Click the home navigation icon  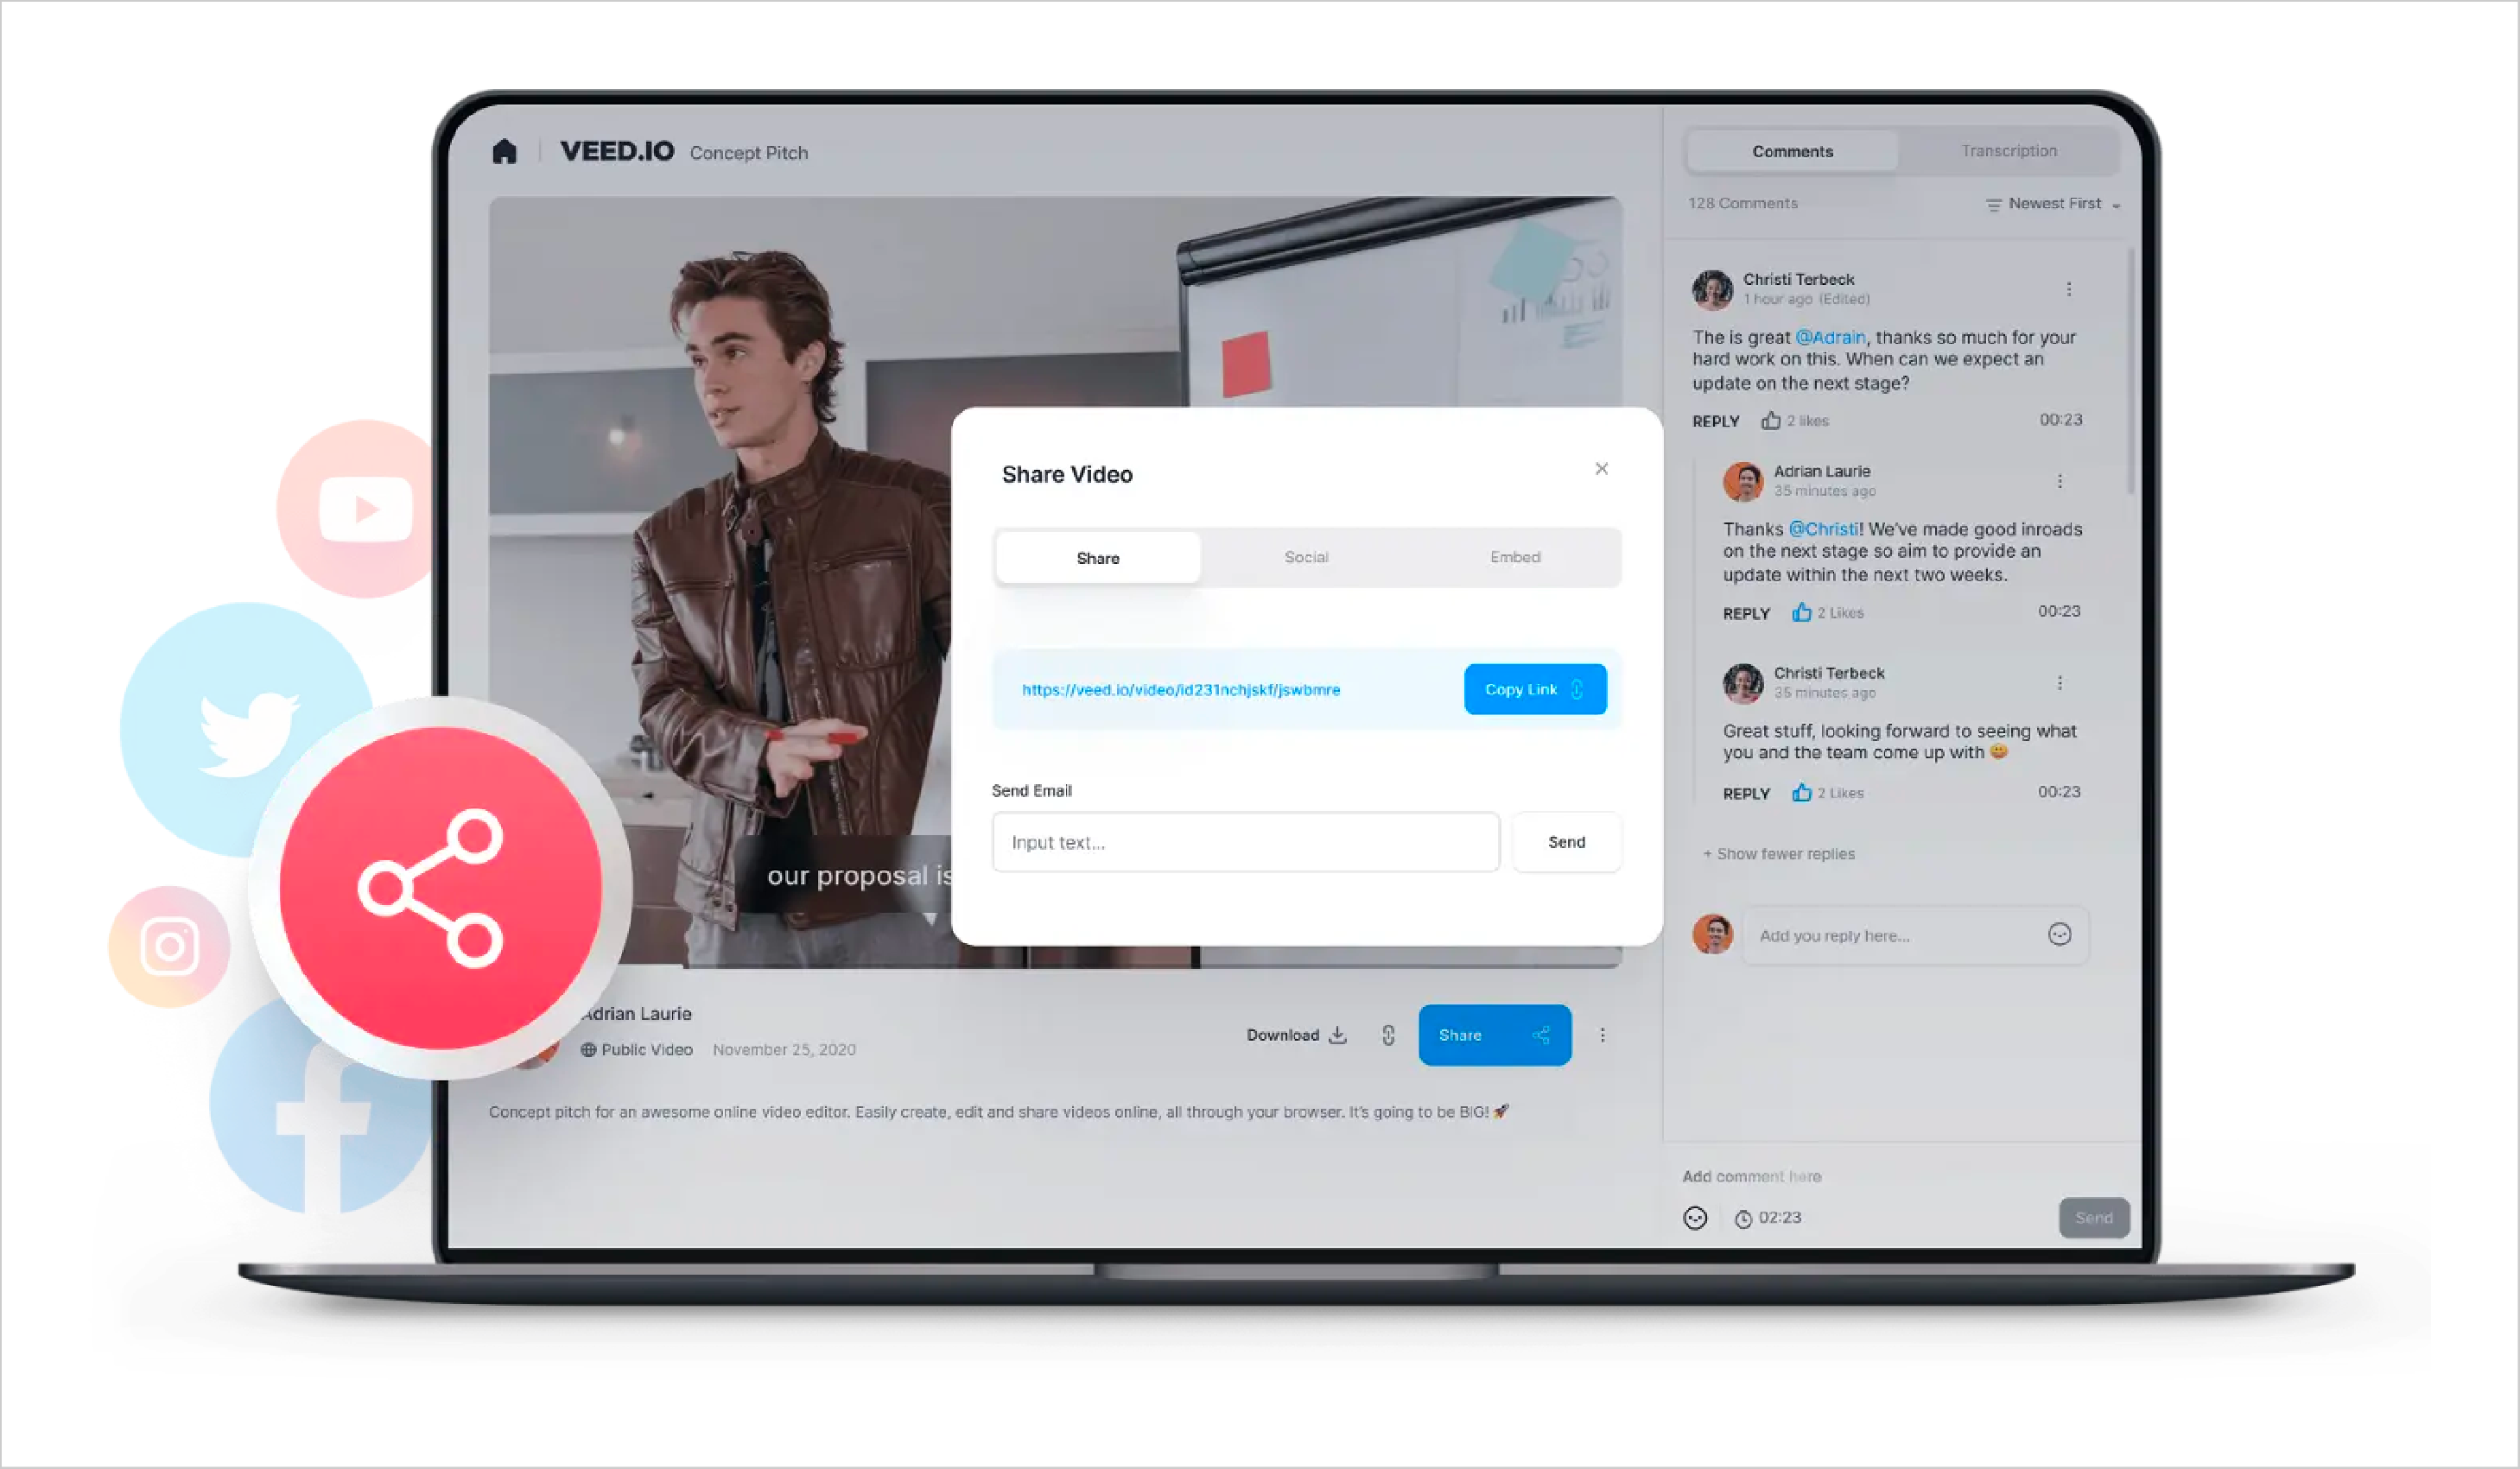pos(507,150)
